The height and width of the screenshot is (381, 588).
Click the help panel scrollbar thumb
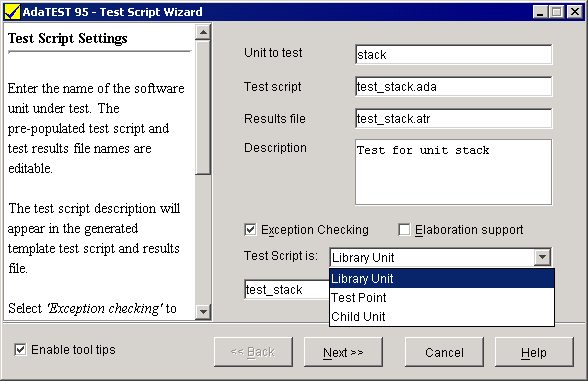tap(203, 108)
